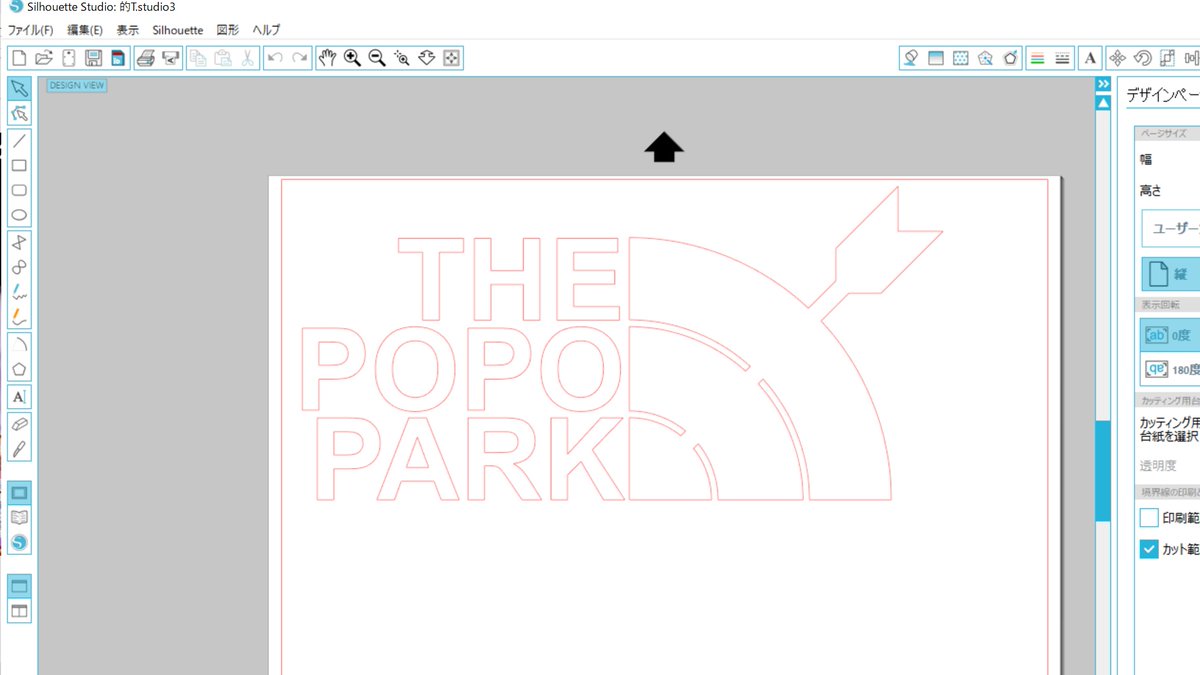
Task: Open the 図形 menu
Action: pos(228,30)
